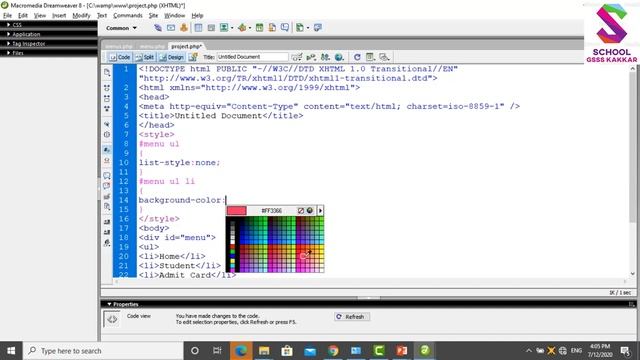Open the File menu
The height and width of the screenshot is (360, 640).
(7, 16)
